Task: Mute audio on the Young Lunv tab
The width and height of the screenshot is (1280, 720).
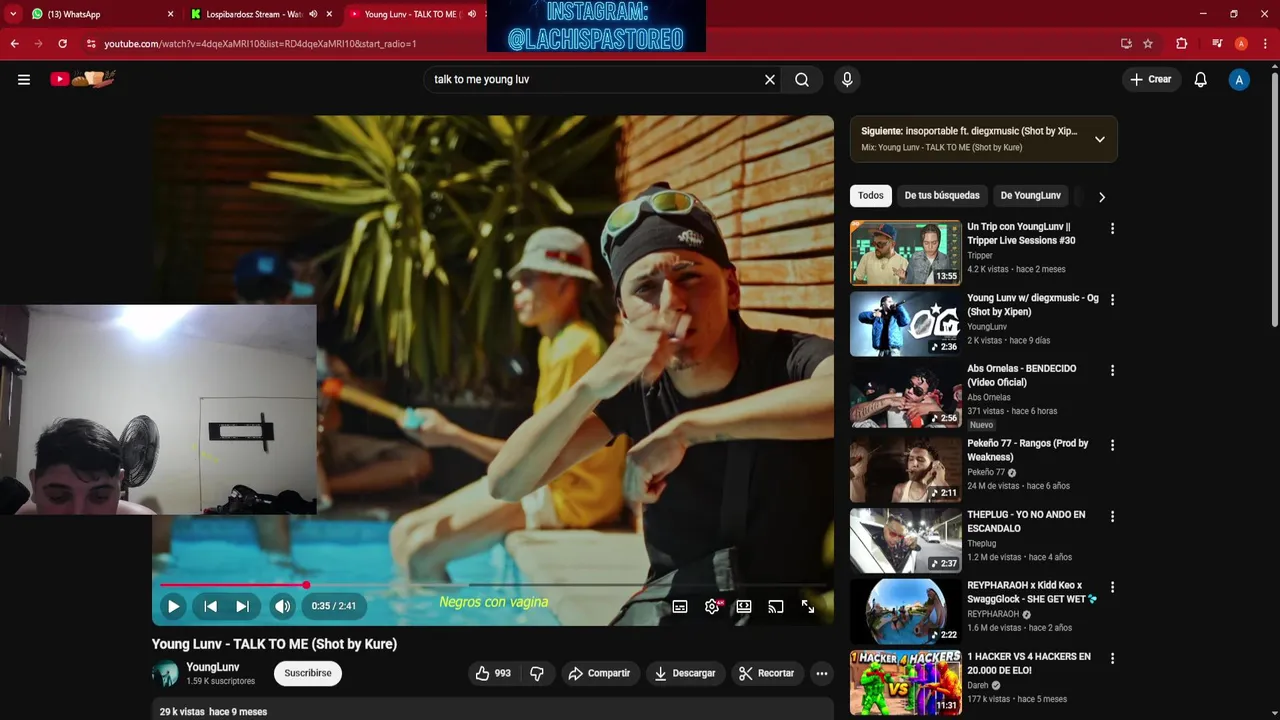Action: tap(472, 14)
